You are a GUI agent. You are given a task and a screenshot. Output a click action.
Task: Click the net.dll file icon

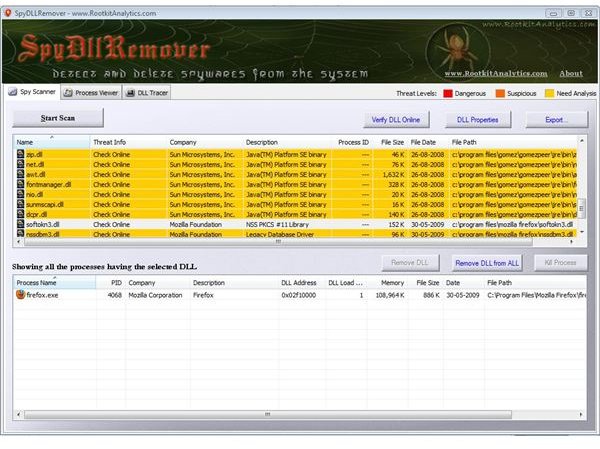click(x=20, y=164)
